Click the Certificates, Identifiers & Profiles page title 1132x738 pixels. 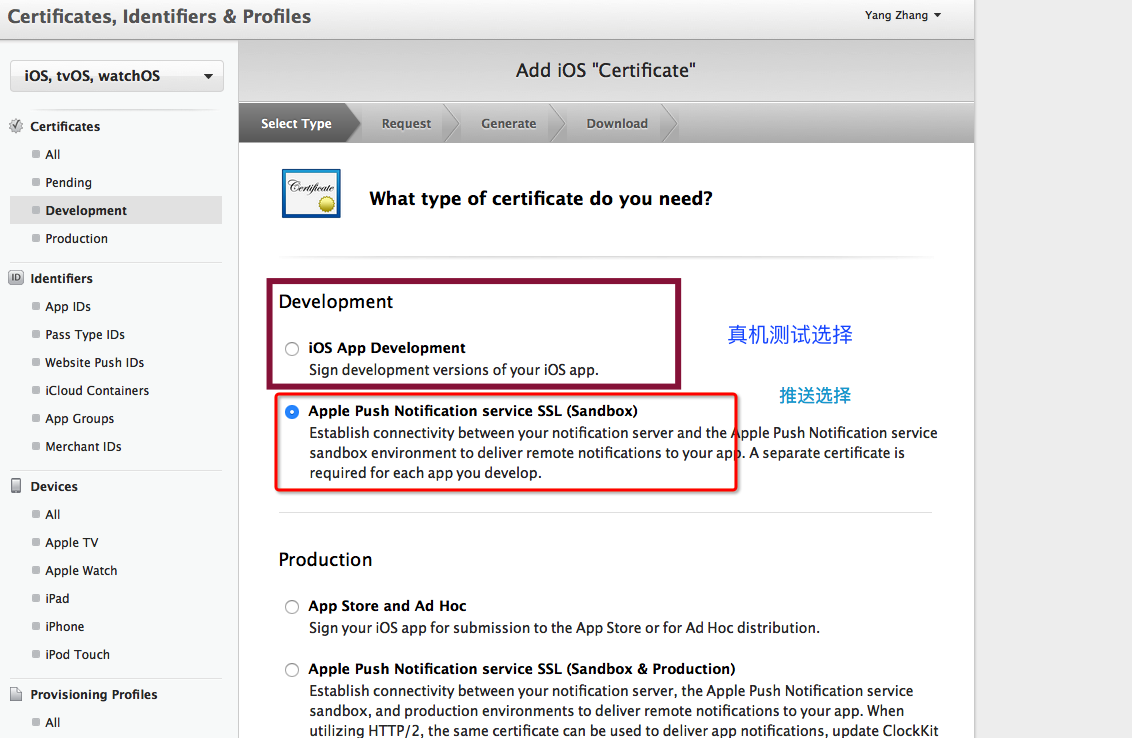160,16
